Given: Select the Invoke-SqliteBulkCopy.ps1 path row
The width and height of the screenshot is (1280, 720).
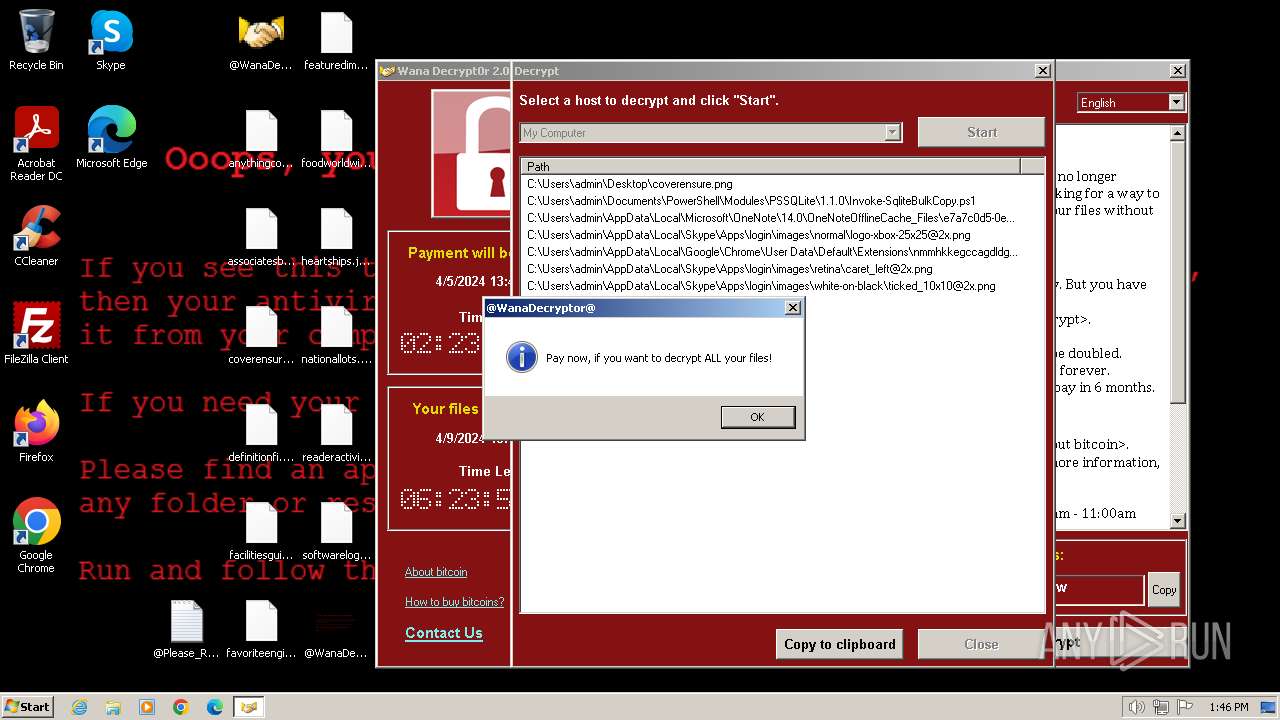Looking at the screenshot, I should (x=751, y=201).
